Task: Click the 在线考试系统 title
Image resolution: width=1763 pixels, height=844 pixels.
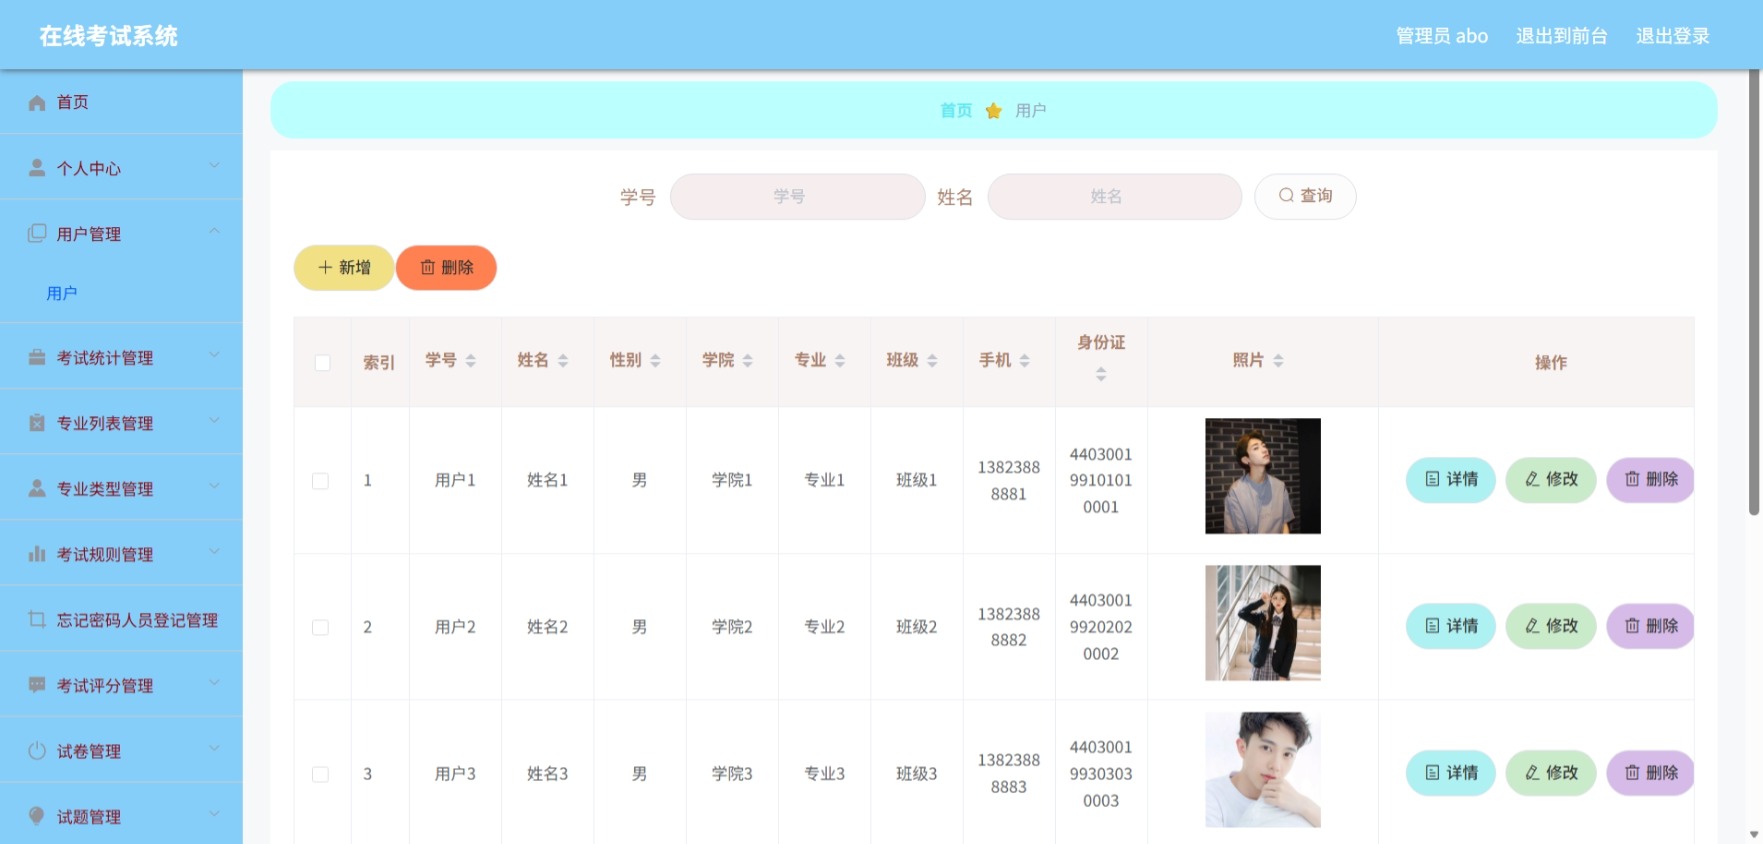Action: (109, 36)
